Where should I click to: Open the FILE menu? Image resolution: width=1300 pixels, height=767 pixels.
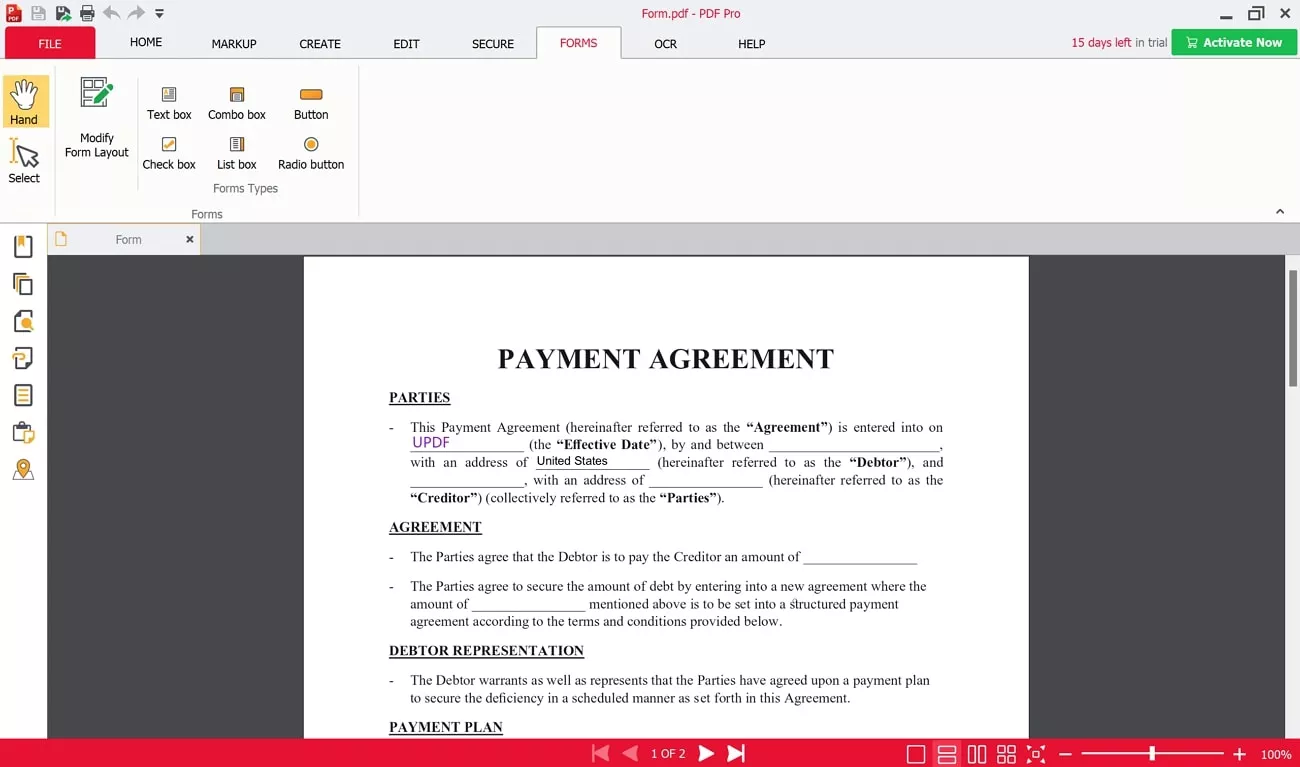pyautogui.click(x=48, y=43)
